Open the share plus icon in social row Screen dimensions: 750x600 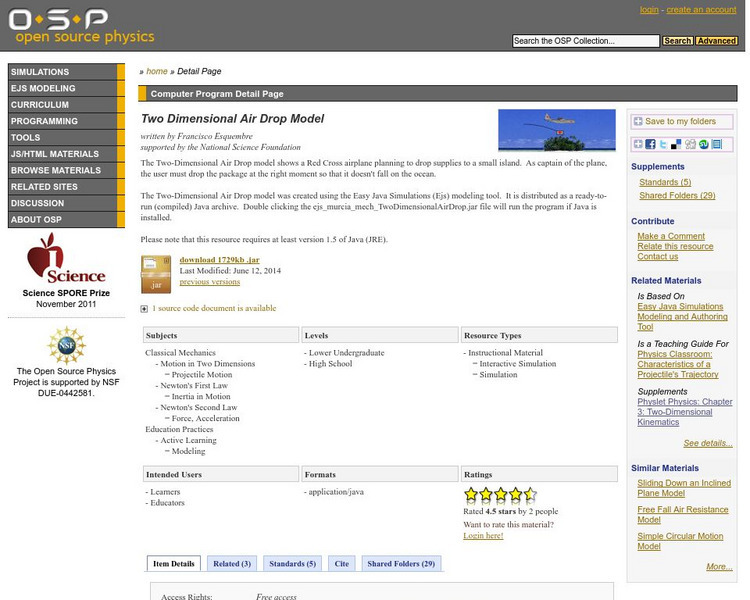click(x=638, y=144)
